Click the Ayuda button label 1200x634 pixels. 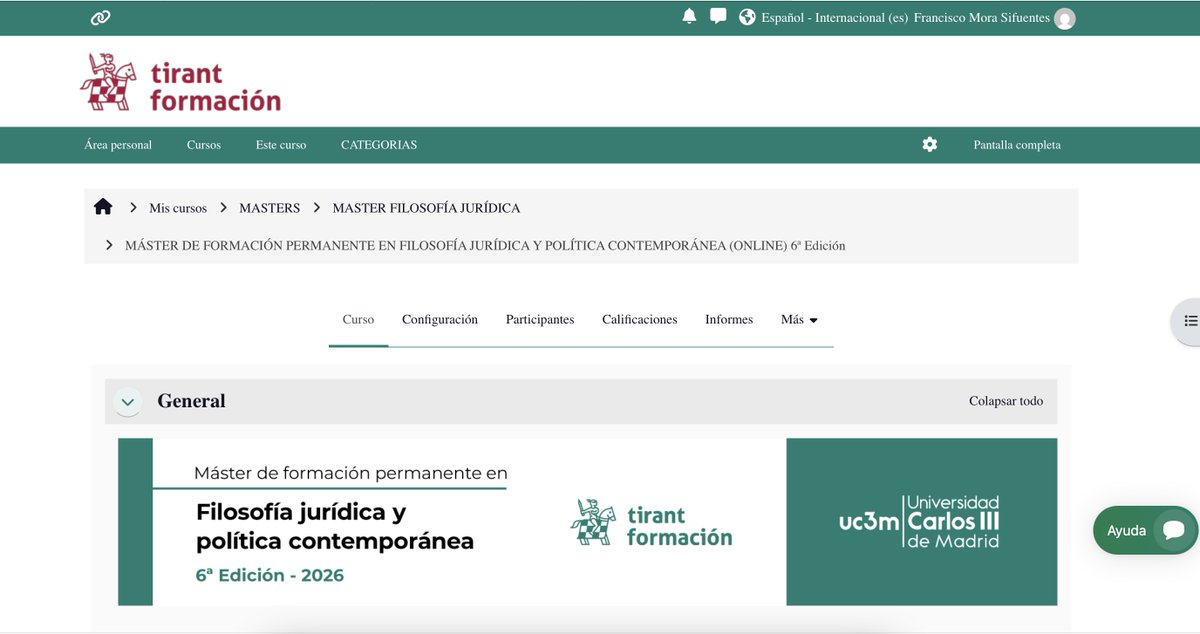point(1127,530)
